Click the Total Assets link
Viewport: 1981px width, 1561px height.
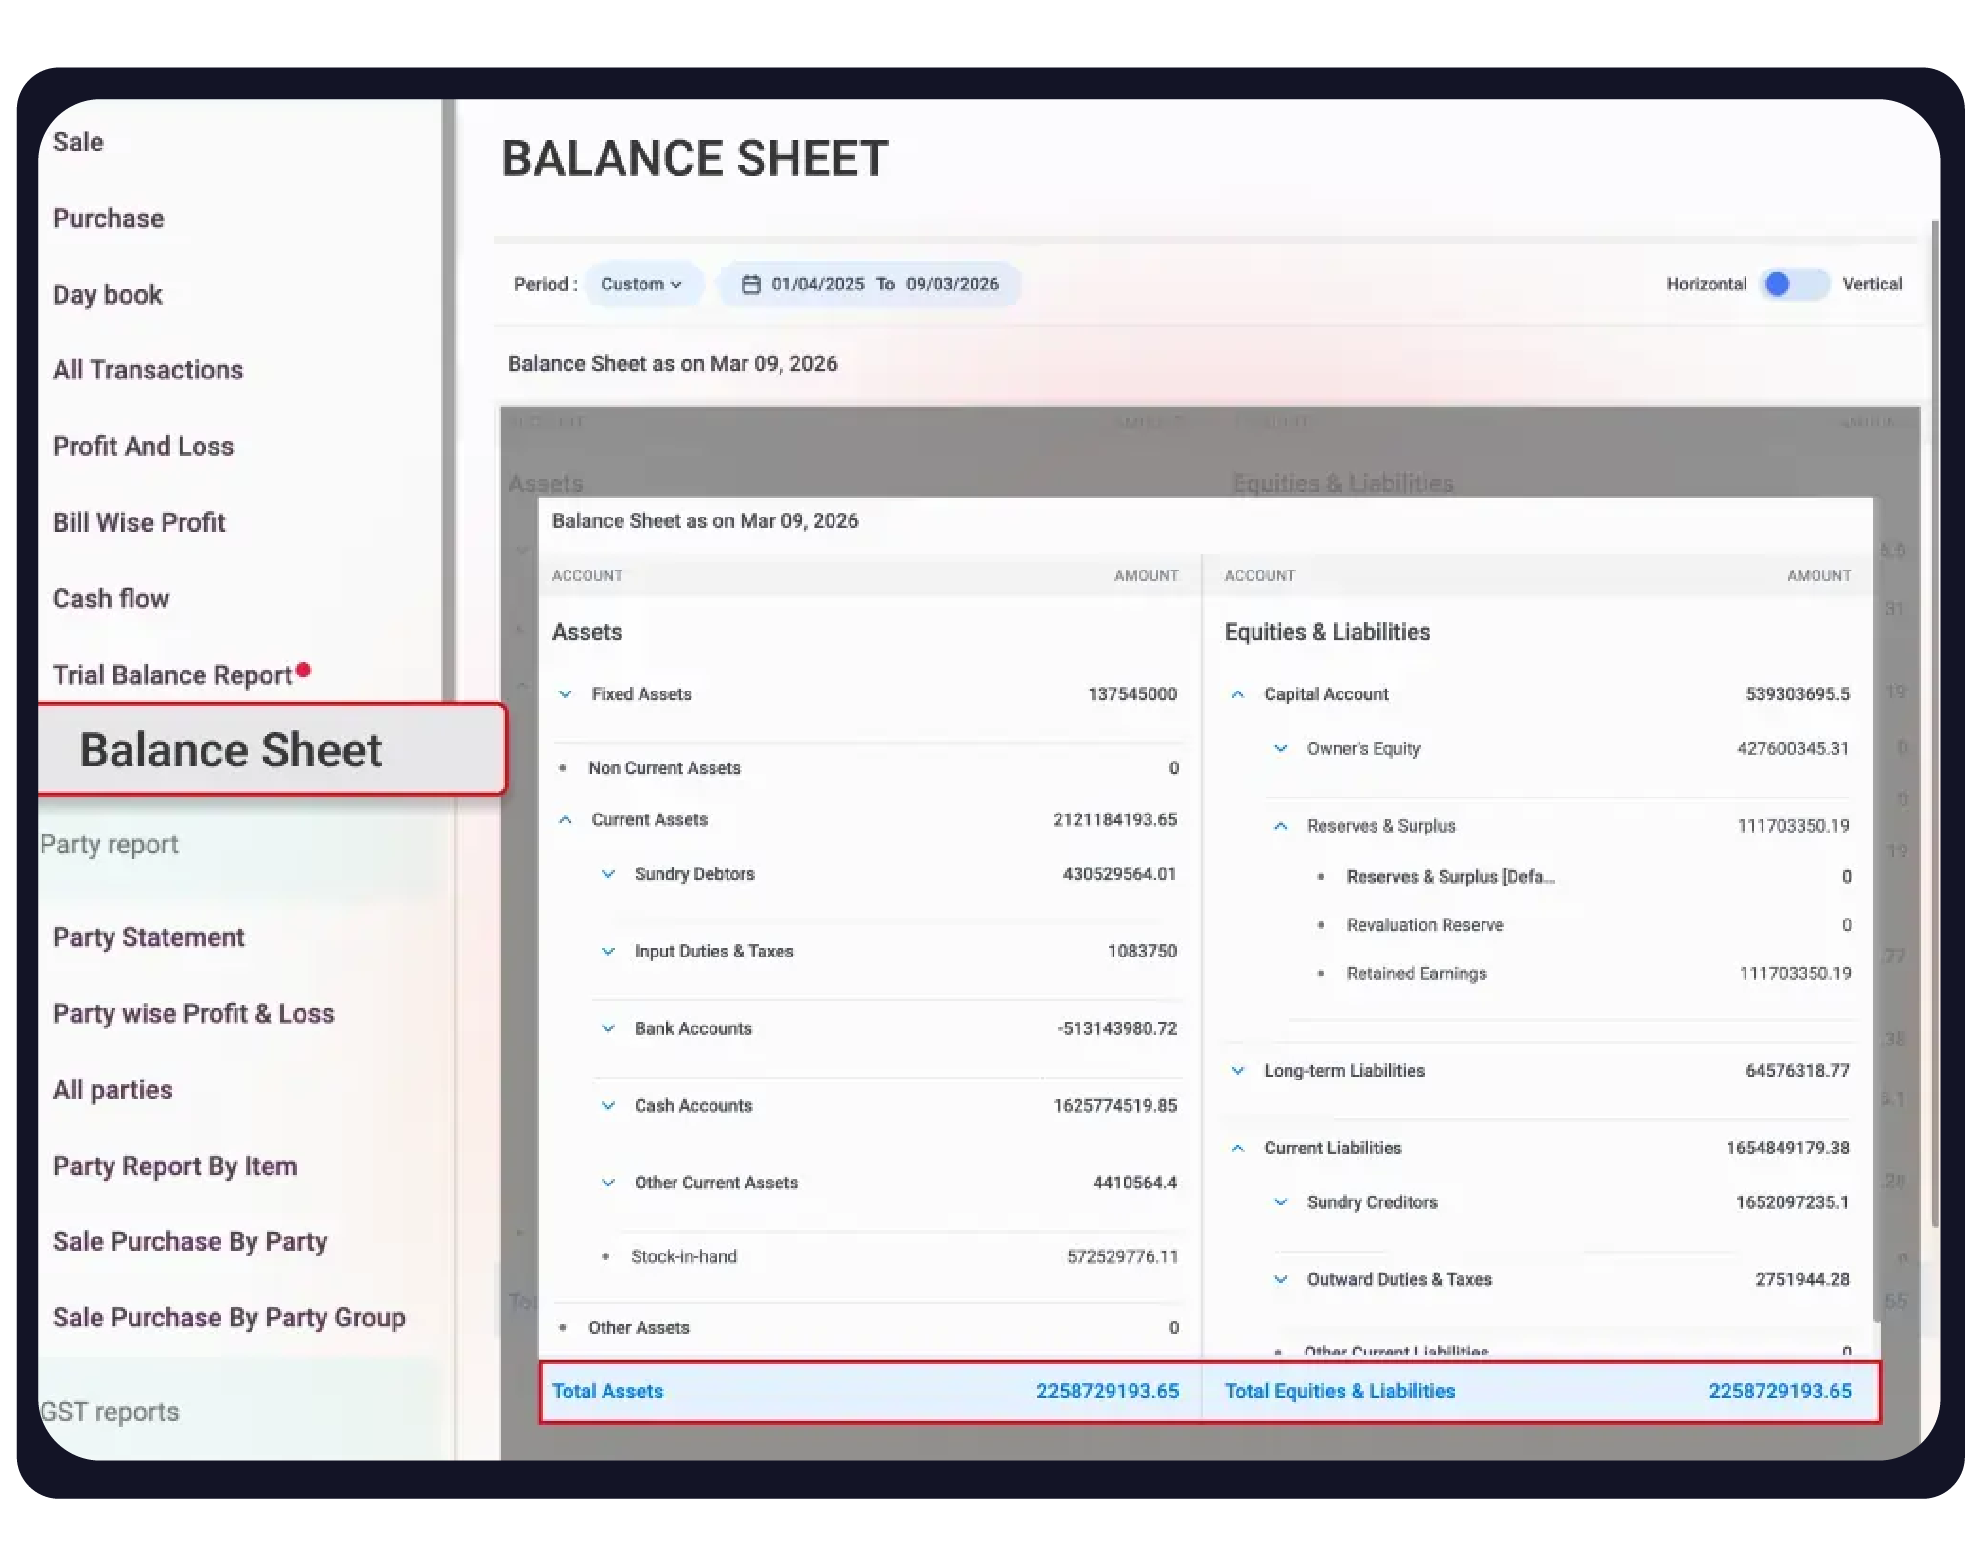point(607,1390)
